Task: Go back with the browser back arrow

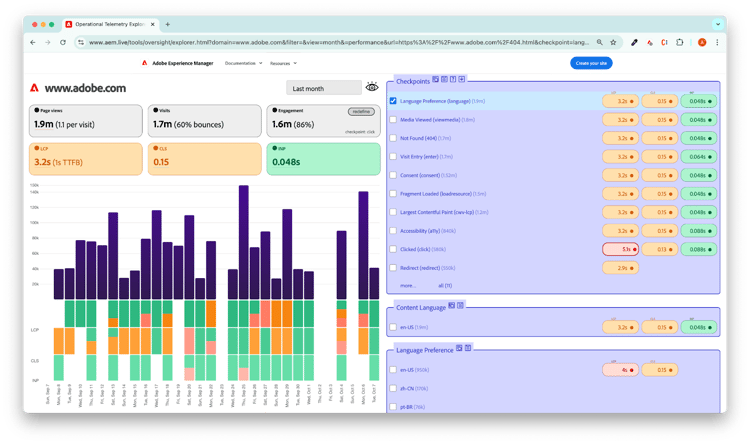Action: click(33, 42)
